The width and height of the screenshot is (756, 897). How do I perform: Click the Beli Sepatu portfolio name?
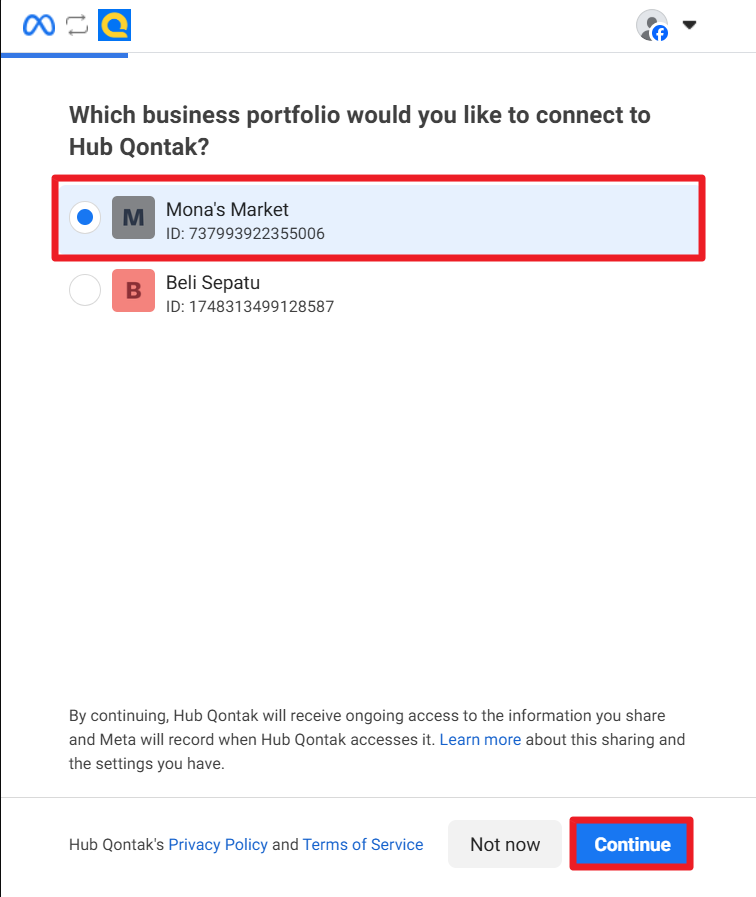click(213, 283)
